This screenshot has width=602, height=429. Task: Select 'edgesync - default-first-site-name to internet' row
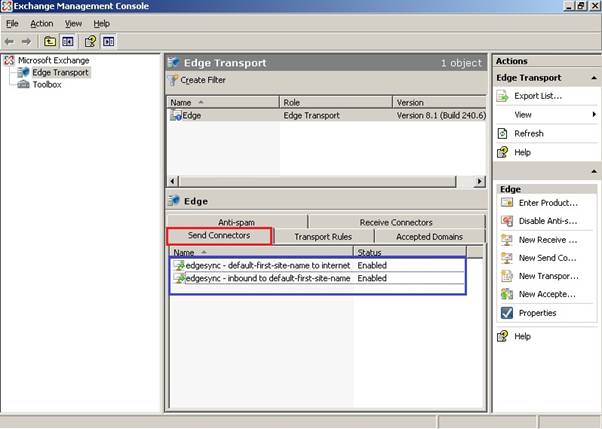(x=317, y=265)
